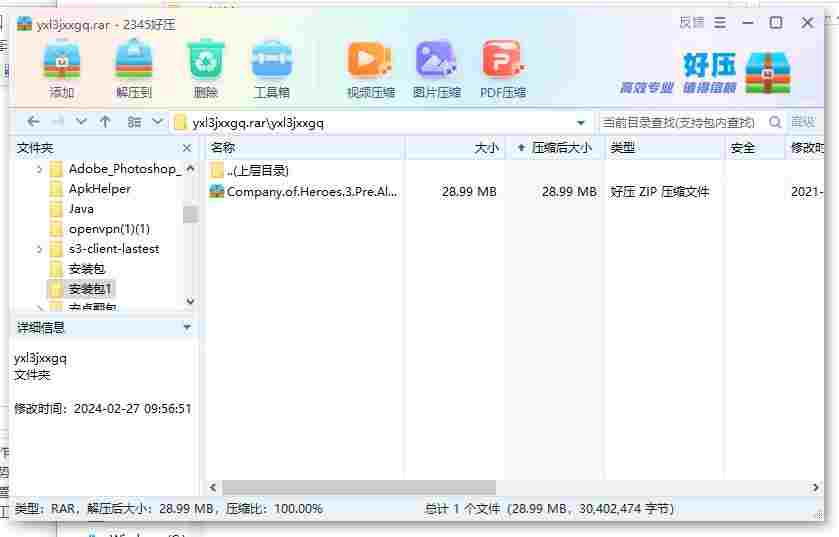Click the Company.of.Heroes file archive icon

pyautogui.click(x=217, y=191)
